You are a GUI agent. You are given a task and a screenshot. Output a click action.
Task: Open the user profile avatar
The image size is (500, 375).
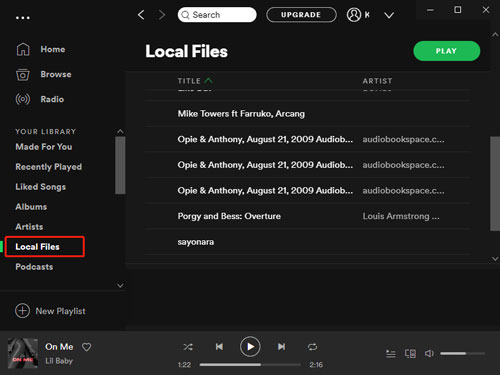(354, 15)
